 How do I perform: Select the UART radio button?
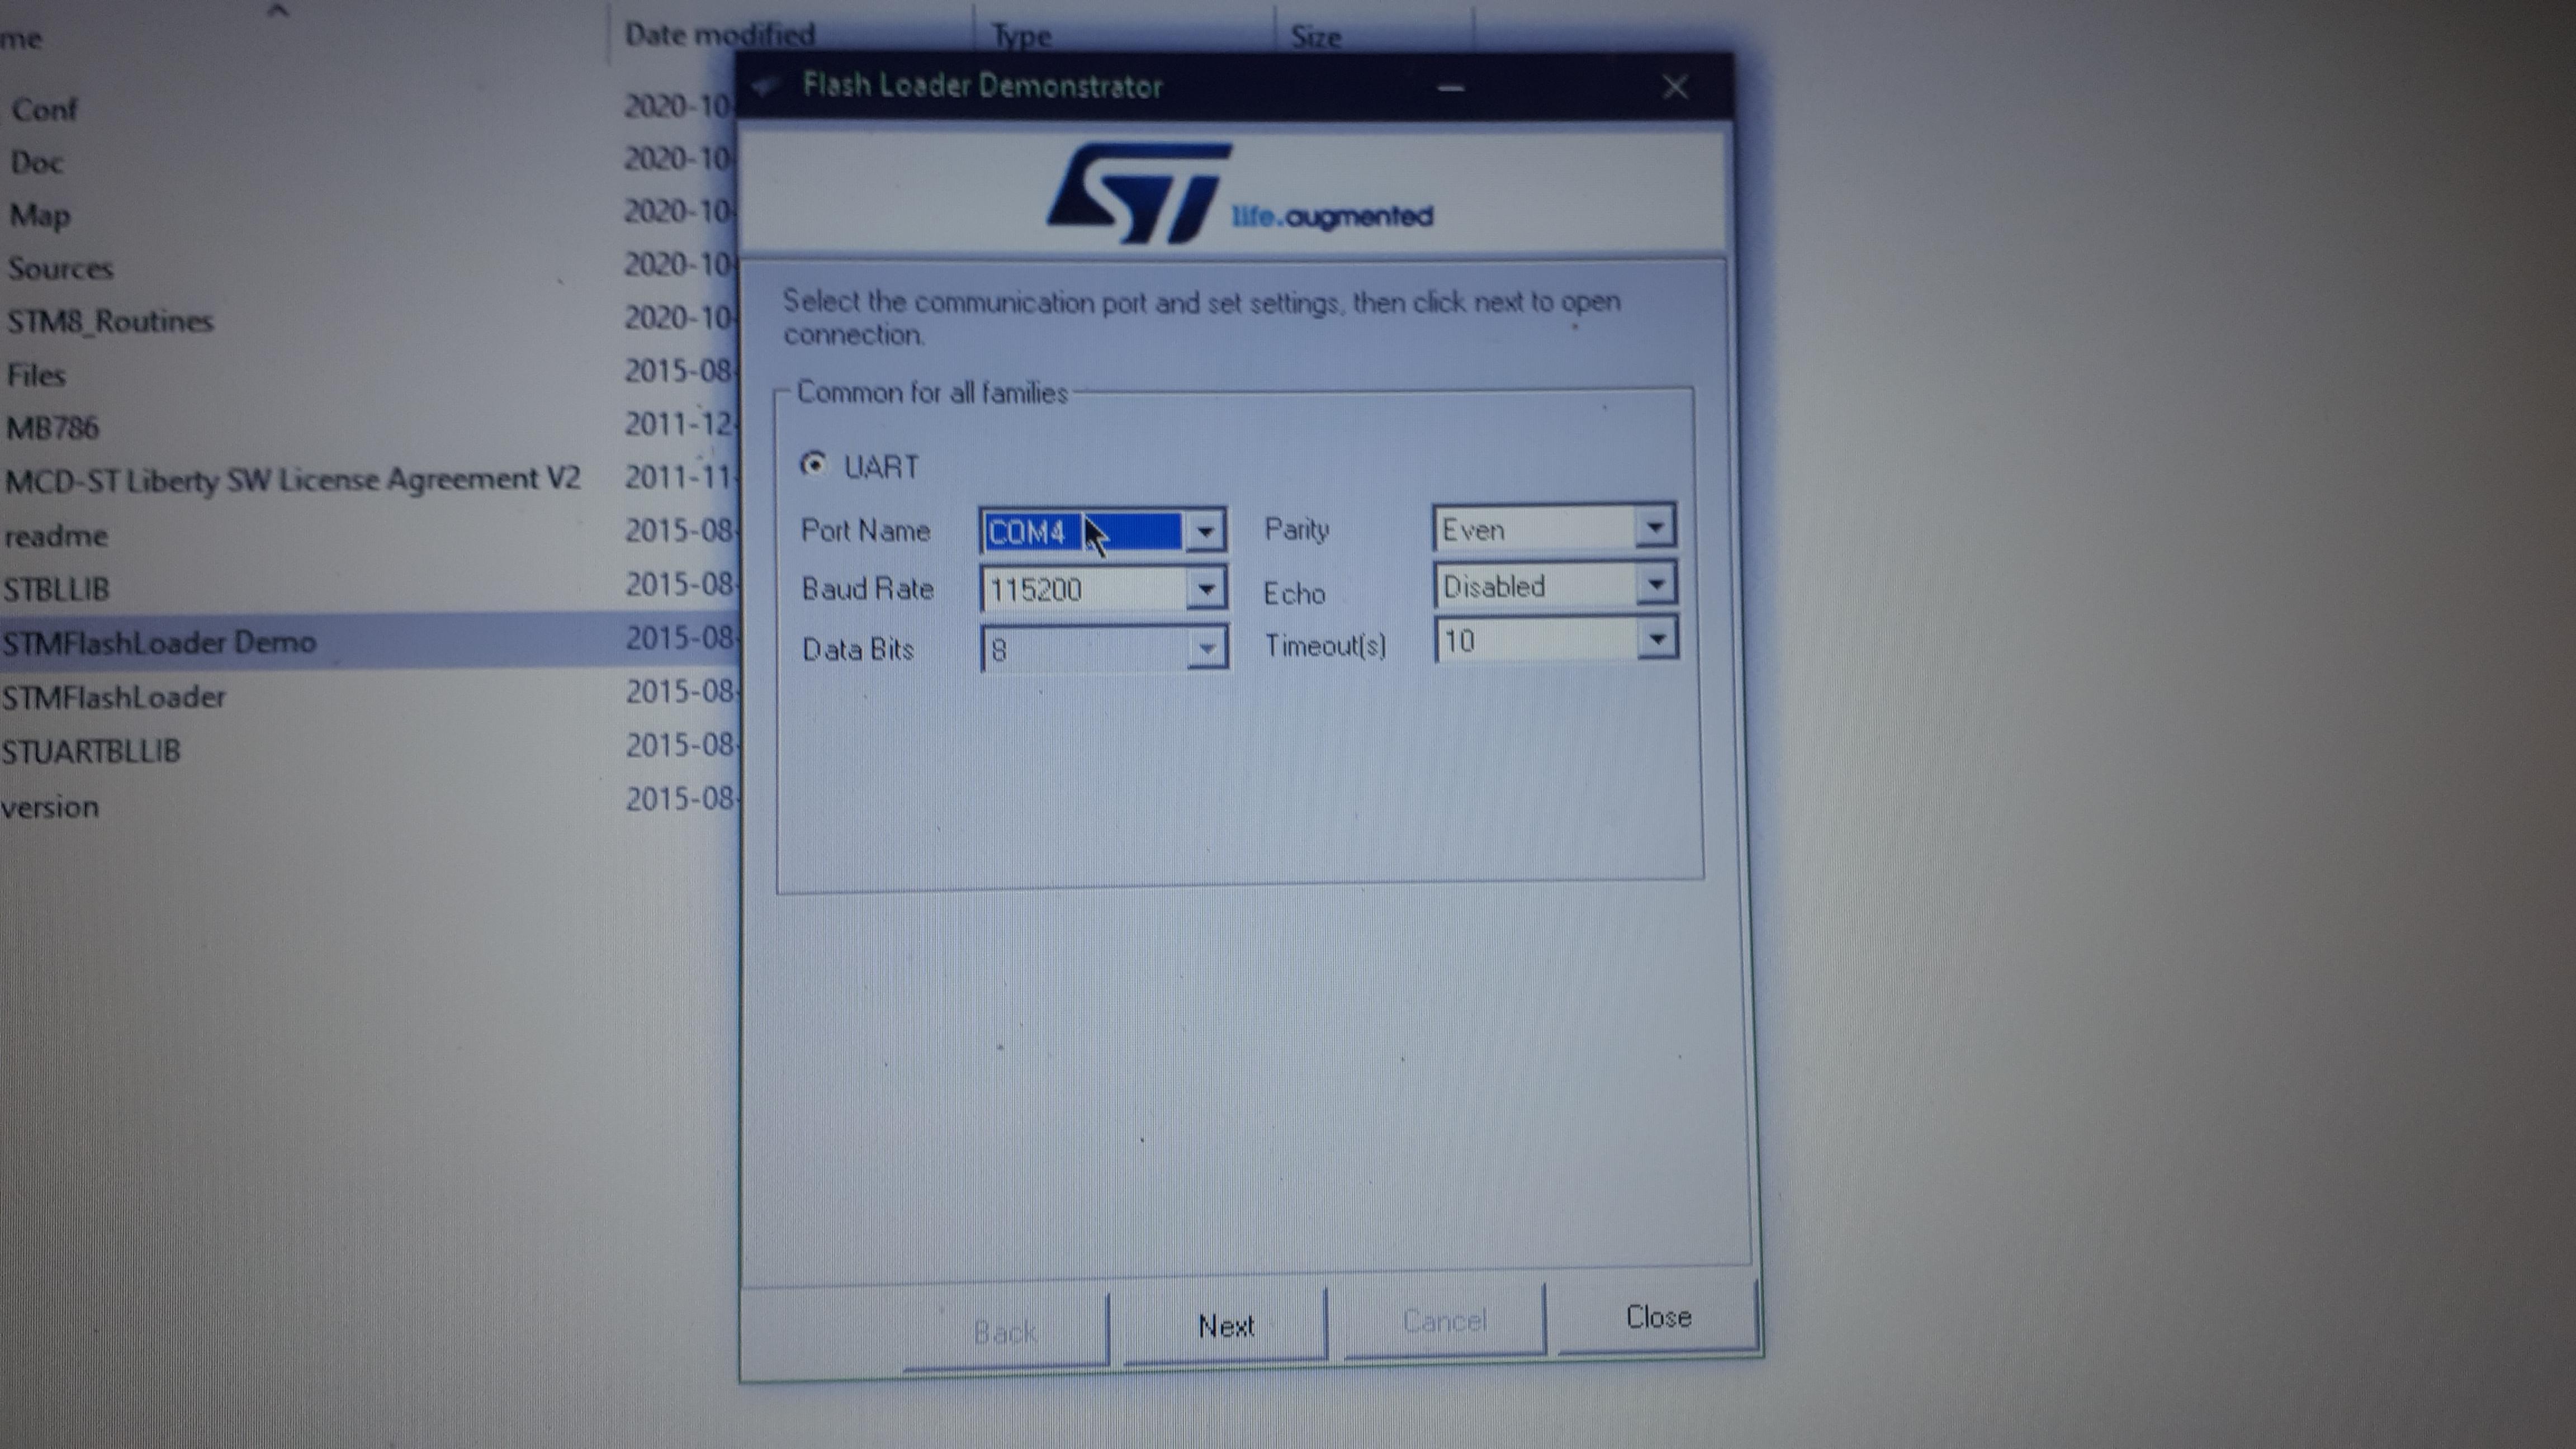click(814, 465)
